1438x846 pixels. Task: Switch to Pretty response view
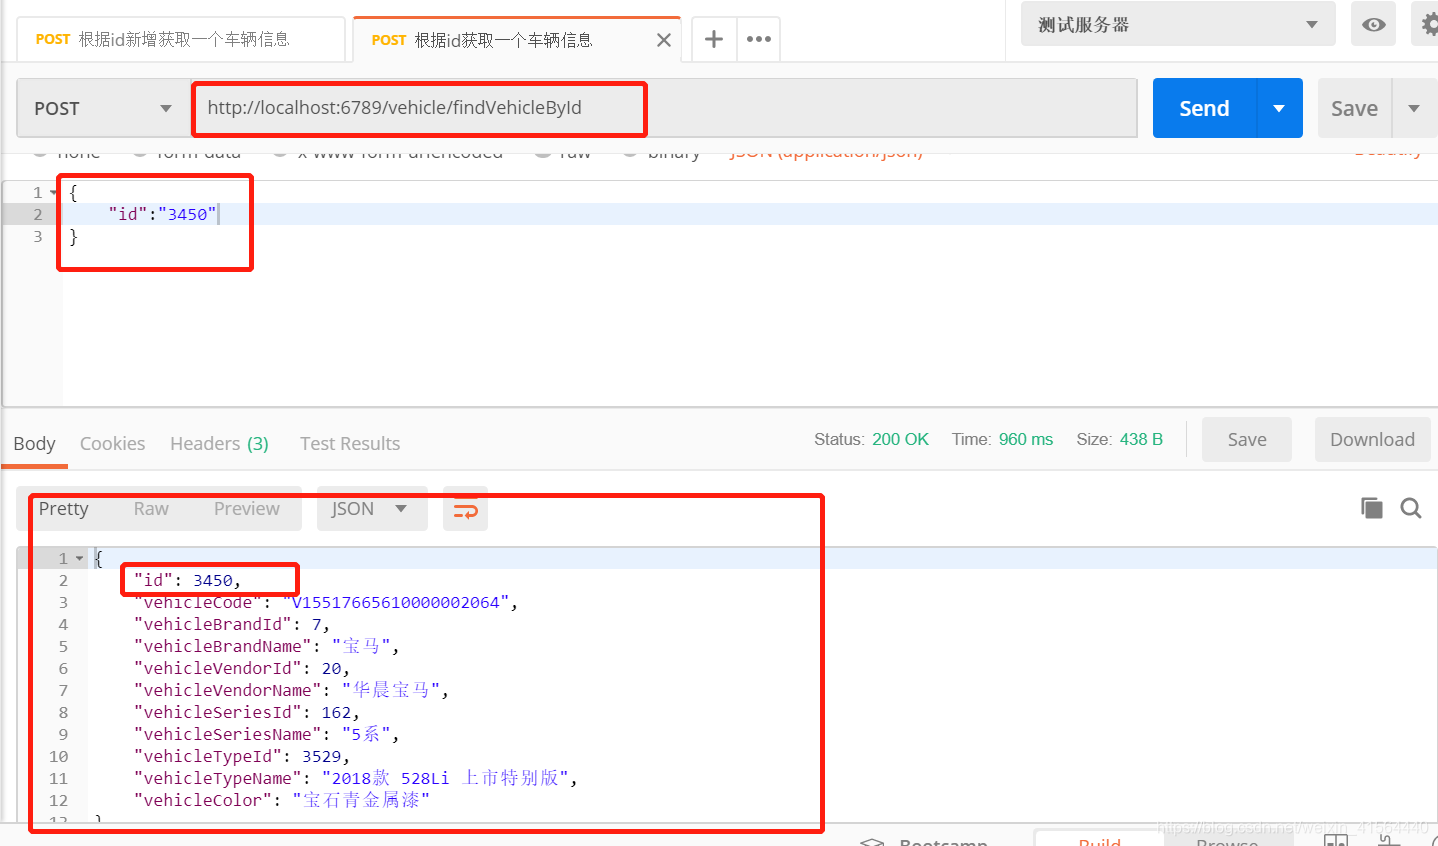coord(63,508)
